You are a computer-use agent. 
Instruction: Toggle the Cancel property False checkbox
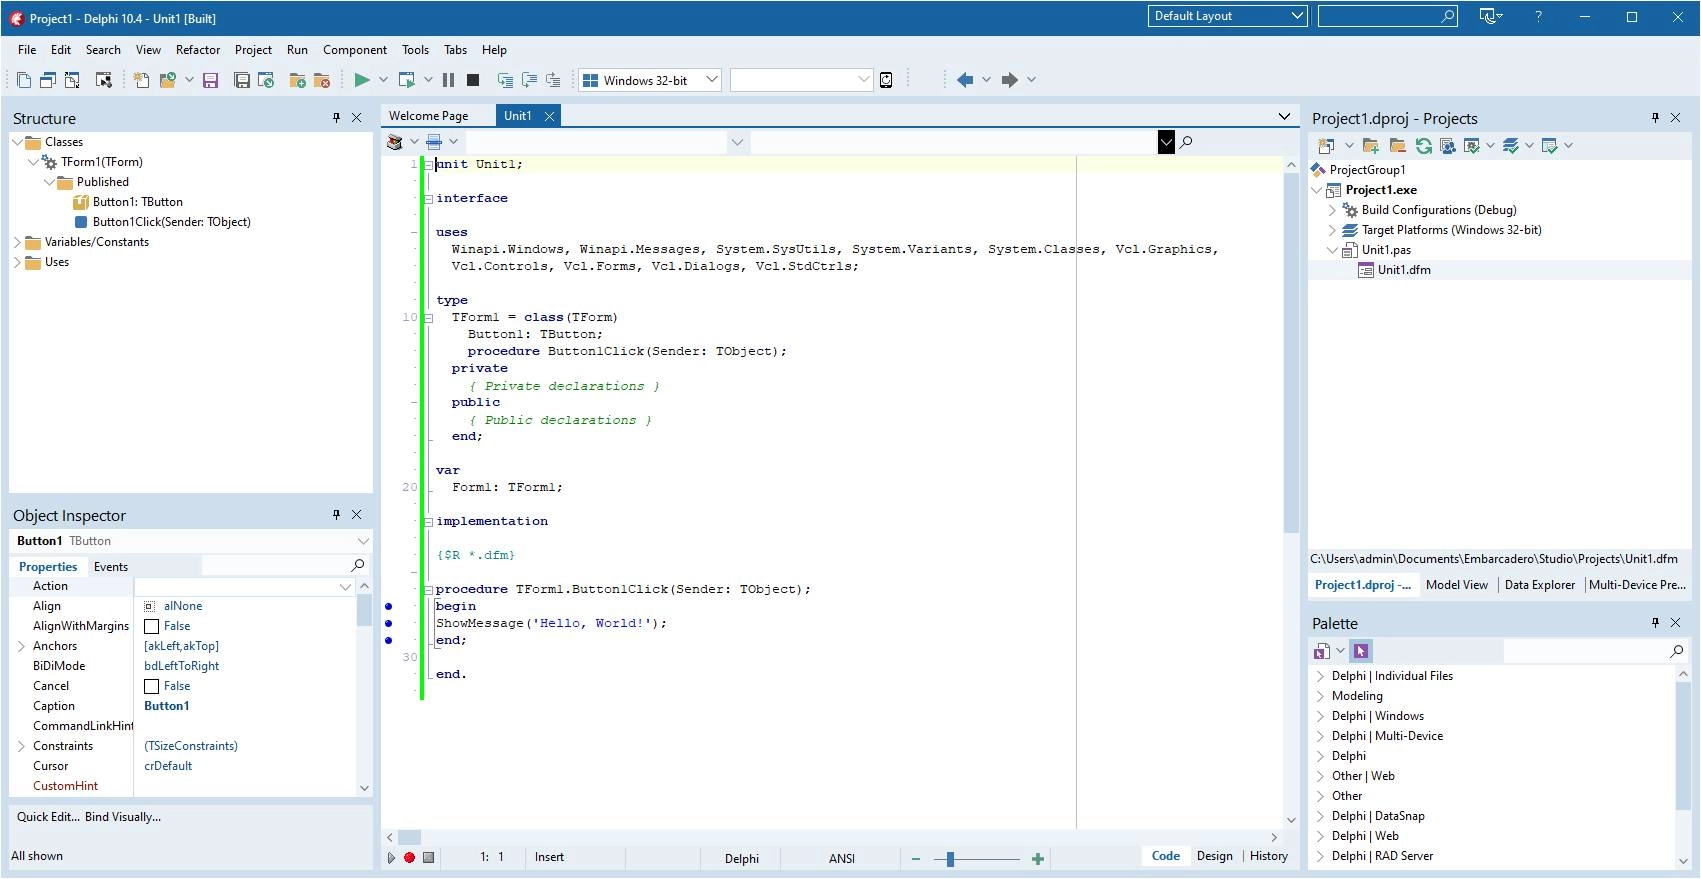coord(152,686)
